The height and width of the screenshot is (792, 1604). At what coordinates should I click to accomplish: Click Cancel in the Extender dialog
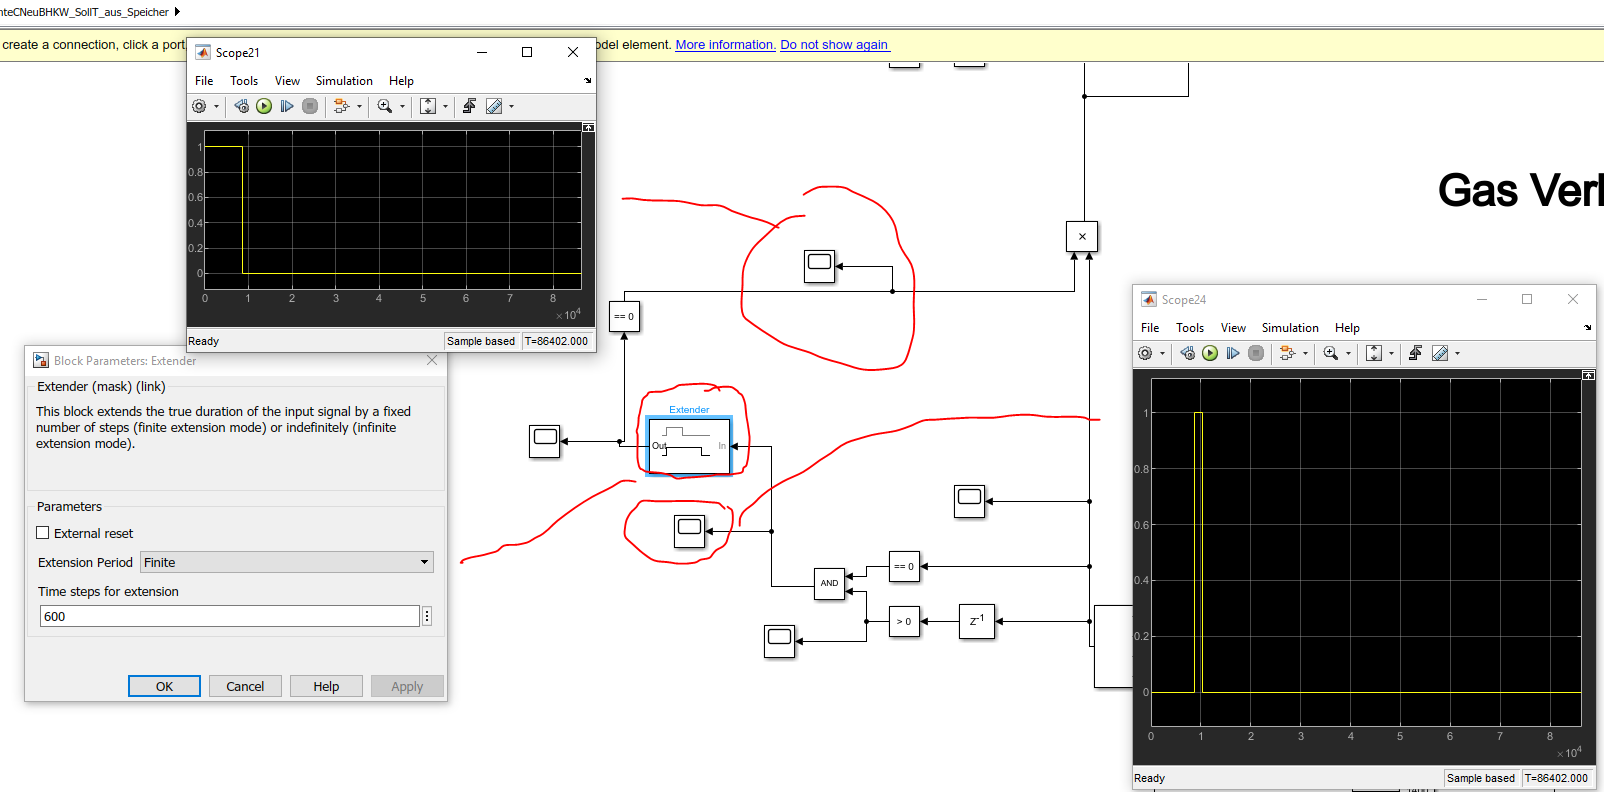click(245, 686)
